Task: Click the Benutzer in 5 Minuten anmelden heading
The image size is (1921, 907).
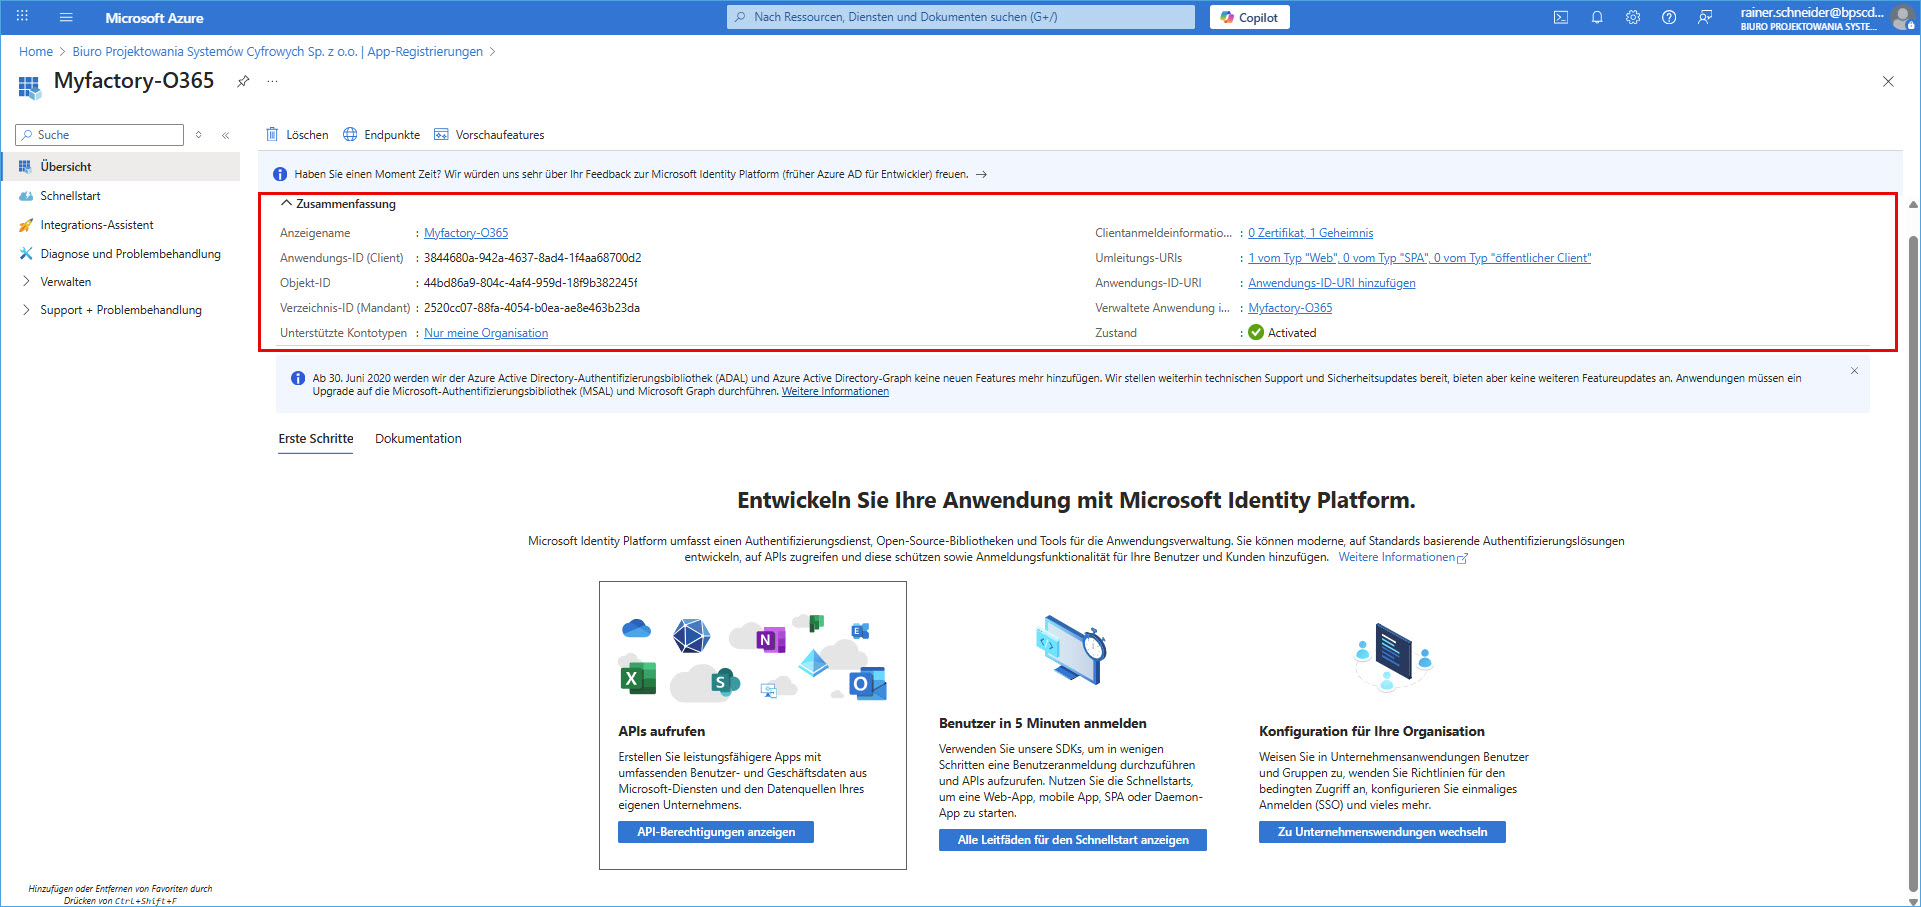Action: click(x=1043, y=723)
